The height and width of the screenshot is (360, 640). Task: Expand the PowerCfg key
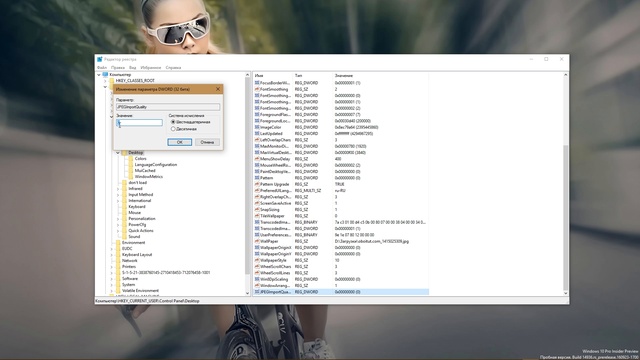(x=118, y=224)
